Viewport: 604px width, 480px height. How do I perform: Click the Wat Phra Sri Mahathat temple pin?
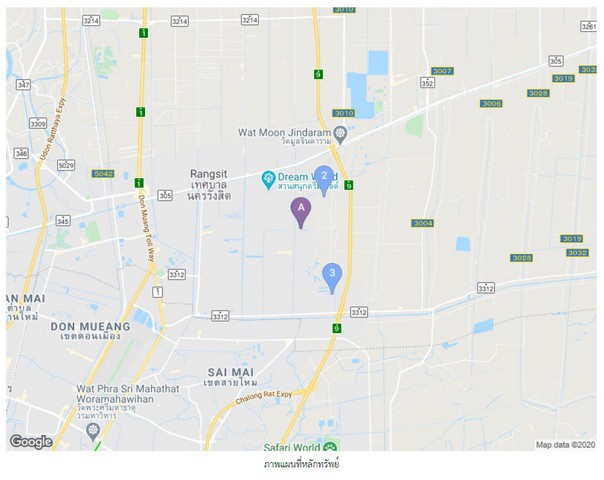(x=93, y=432)
